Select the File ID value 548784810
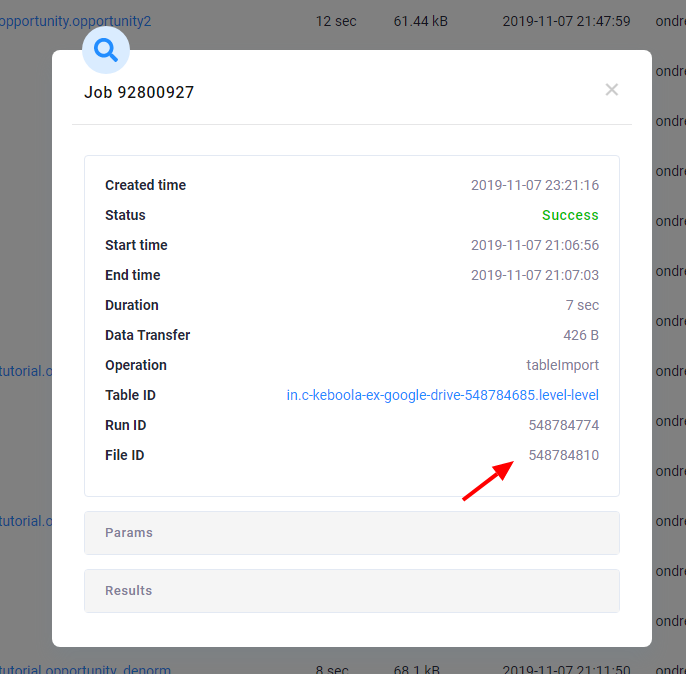 (x=564, y=455)
